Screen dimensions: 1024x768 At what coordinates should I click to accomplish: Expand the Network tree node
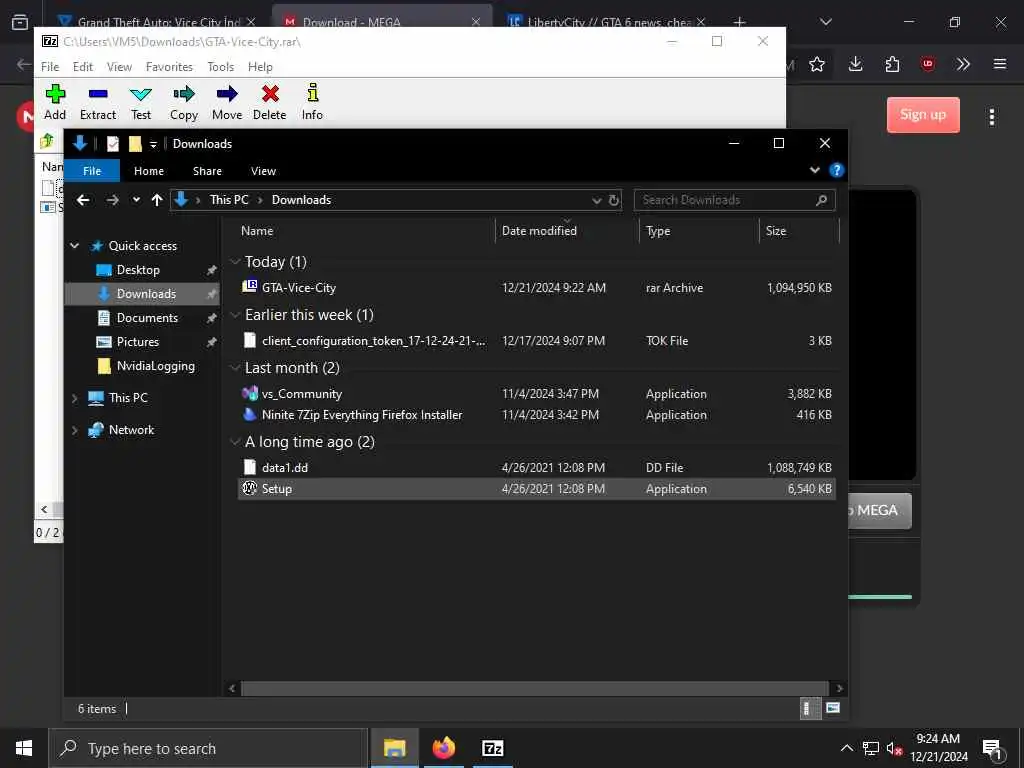click(74, 430)
